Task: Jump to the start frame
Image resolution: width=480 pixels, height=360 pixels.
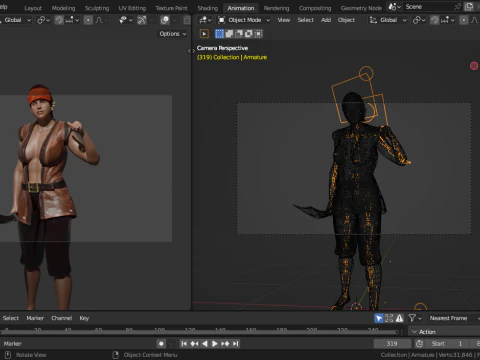Action: tap(184, 343)
